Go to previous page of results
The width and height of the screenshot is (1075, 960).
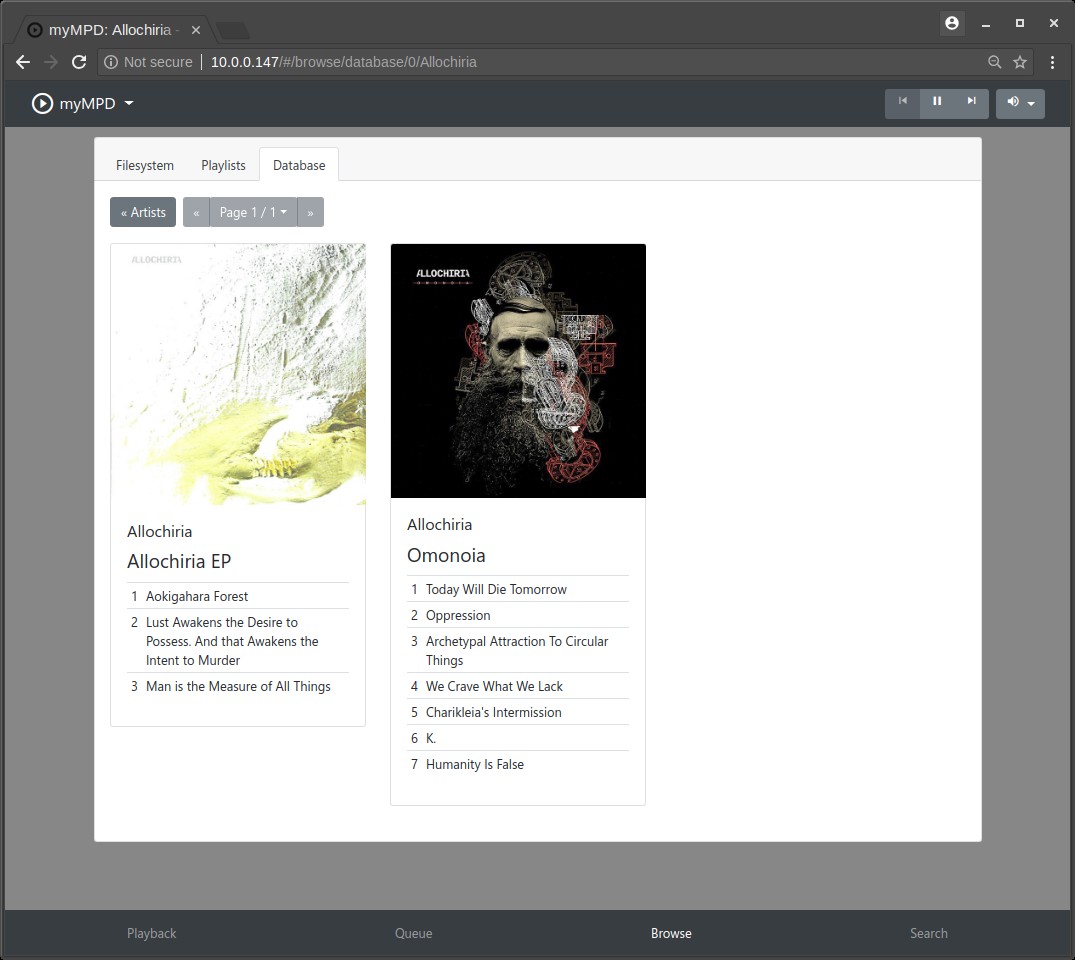pos(196,212)
